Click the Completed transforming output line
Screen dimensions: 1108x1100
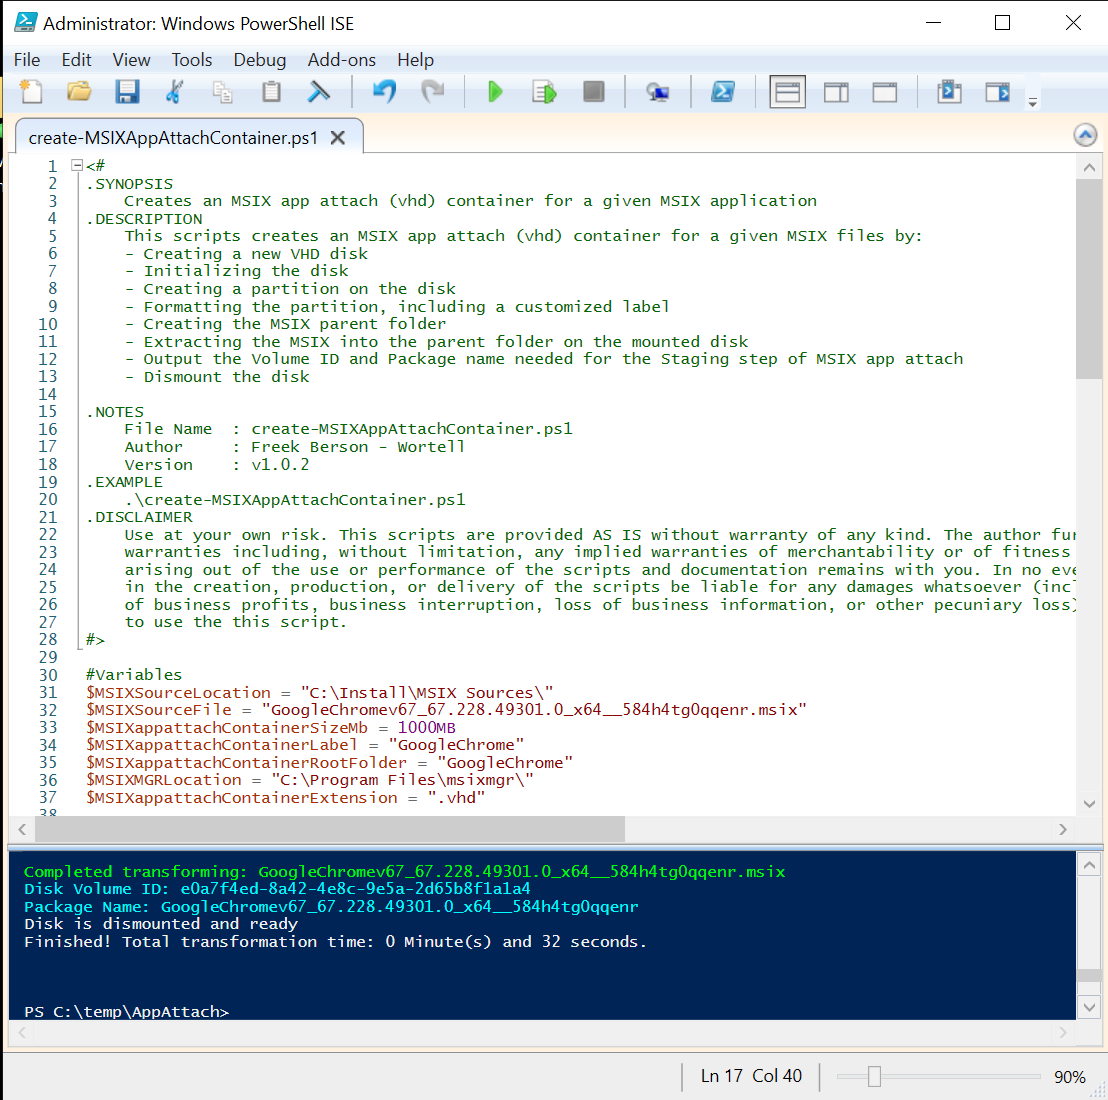pyautogui.click(x=404, y=872)
